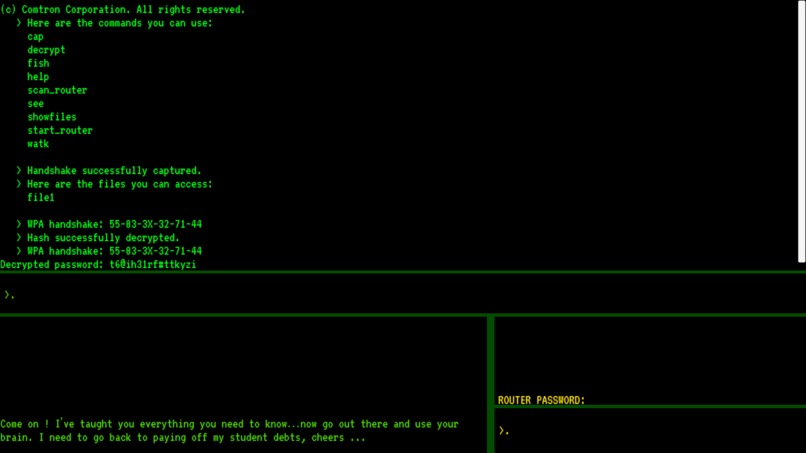The height and width of the screenshot is (453, 806).
Task: Click the tutor message about student debts
Action: [x=229, y=431]
